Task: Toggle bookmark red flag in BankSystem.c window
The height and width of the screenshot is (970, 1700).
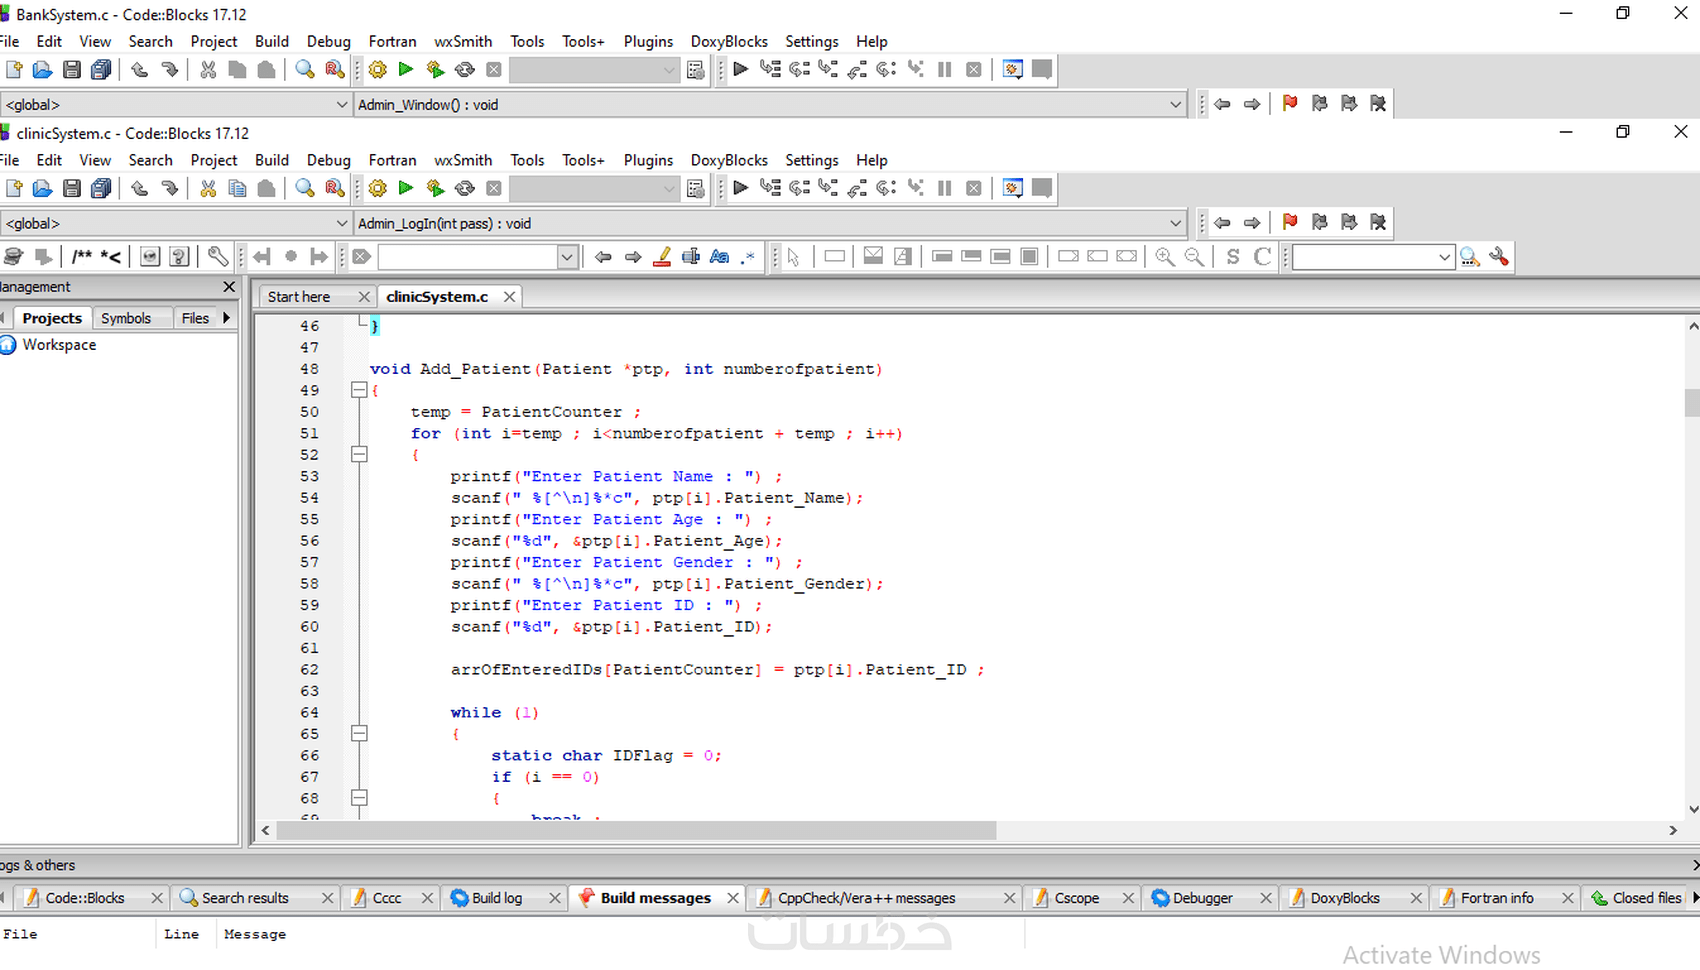Action: point(1290,103)
